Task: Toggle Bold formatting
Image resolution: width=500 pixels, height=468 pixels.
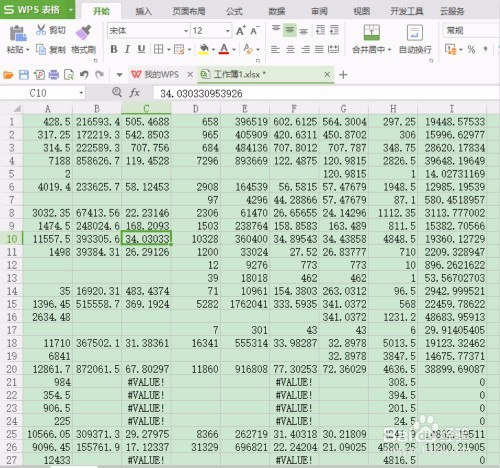Action: point(114,49)
